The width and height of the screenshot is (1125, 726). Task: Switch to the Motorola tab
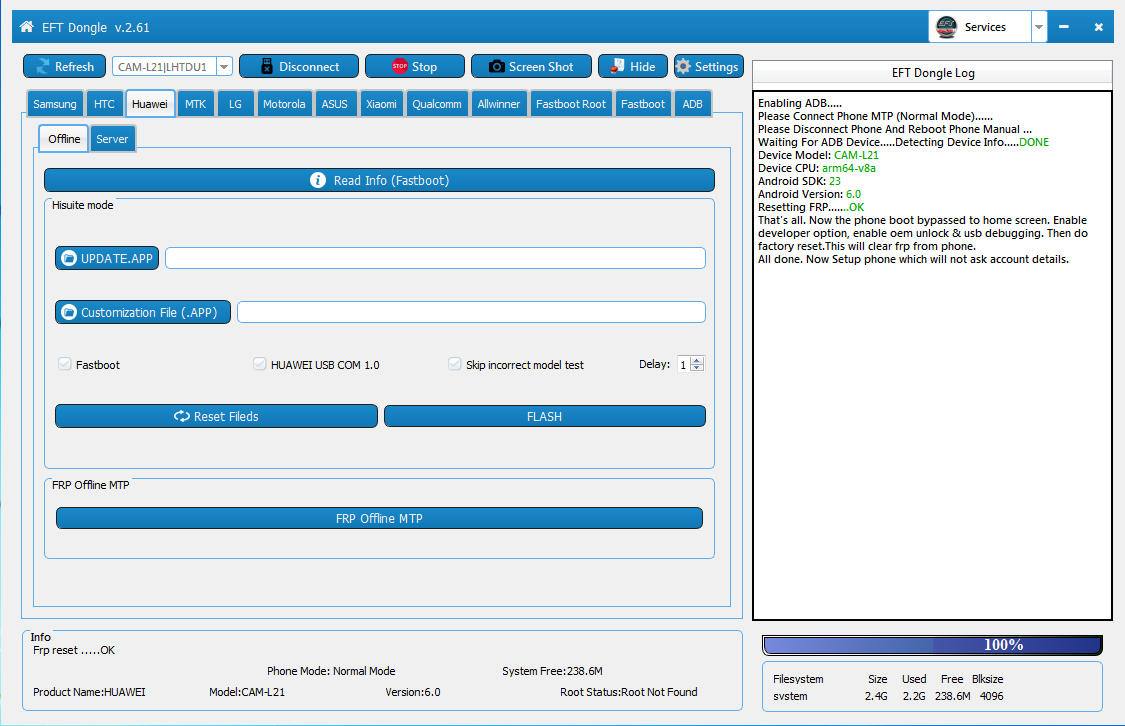pyautogui.click(x=284, y=104)
